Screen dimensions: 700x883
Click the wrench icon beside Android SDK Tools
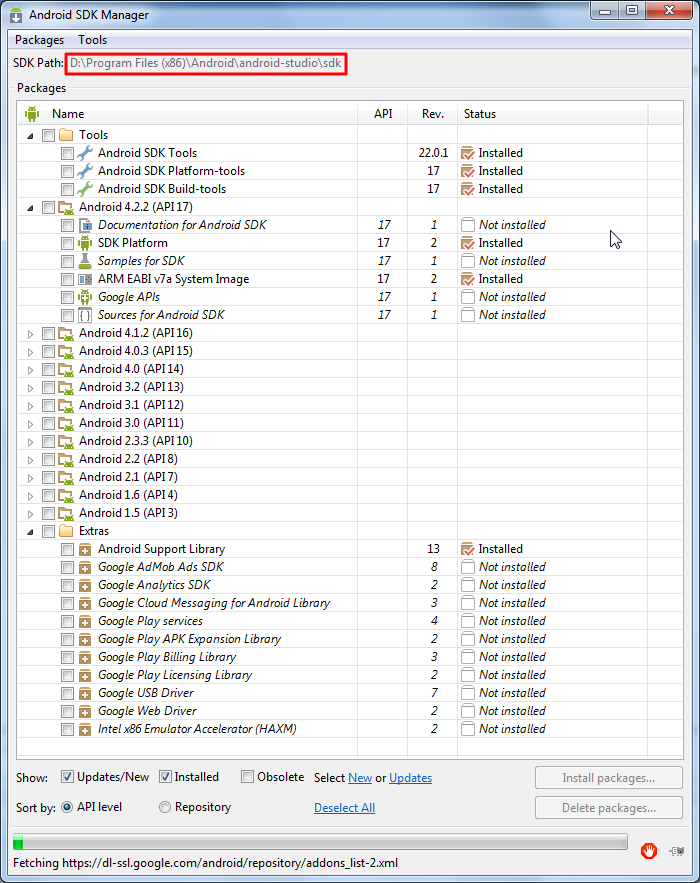[x=85, y=153]
